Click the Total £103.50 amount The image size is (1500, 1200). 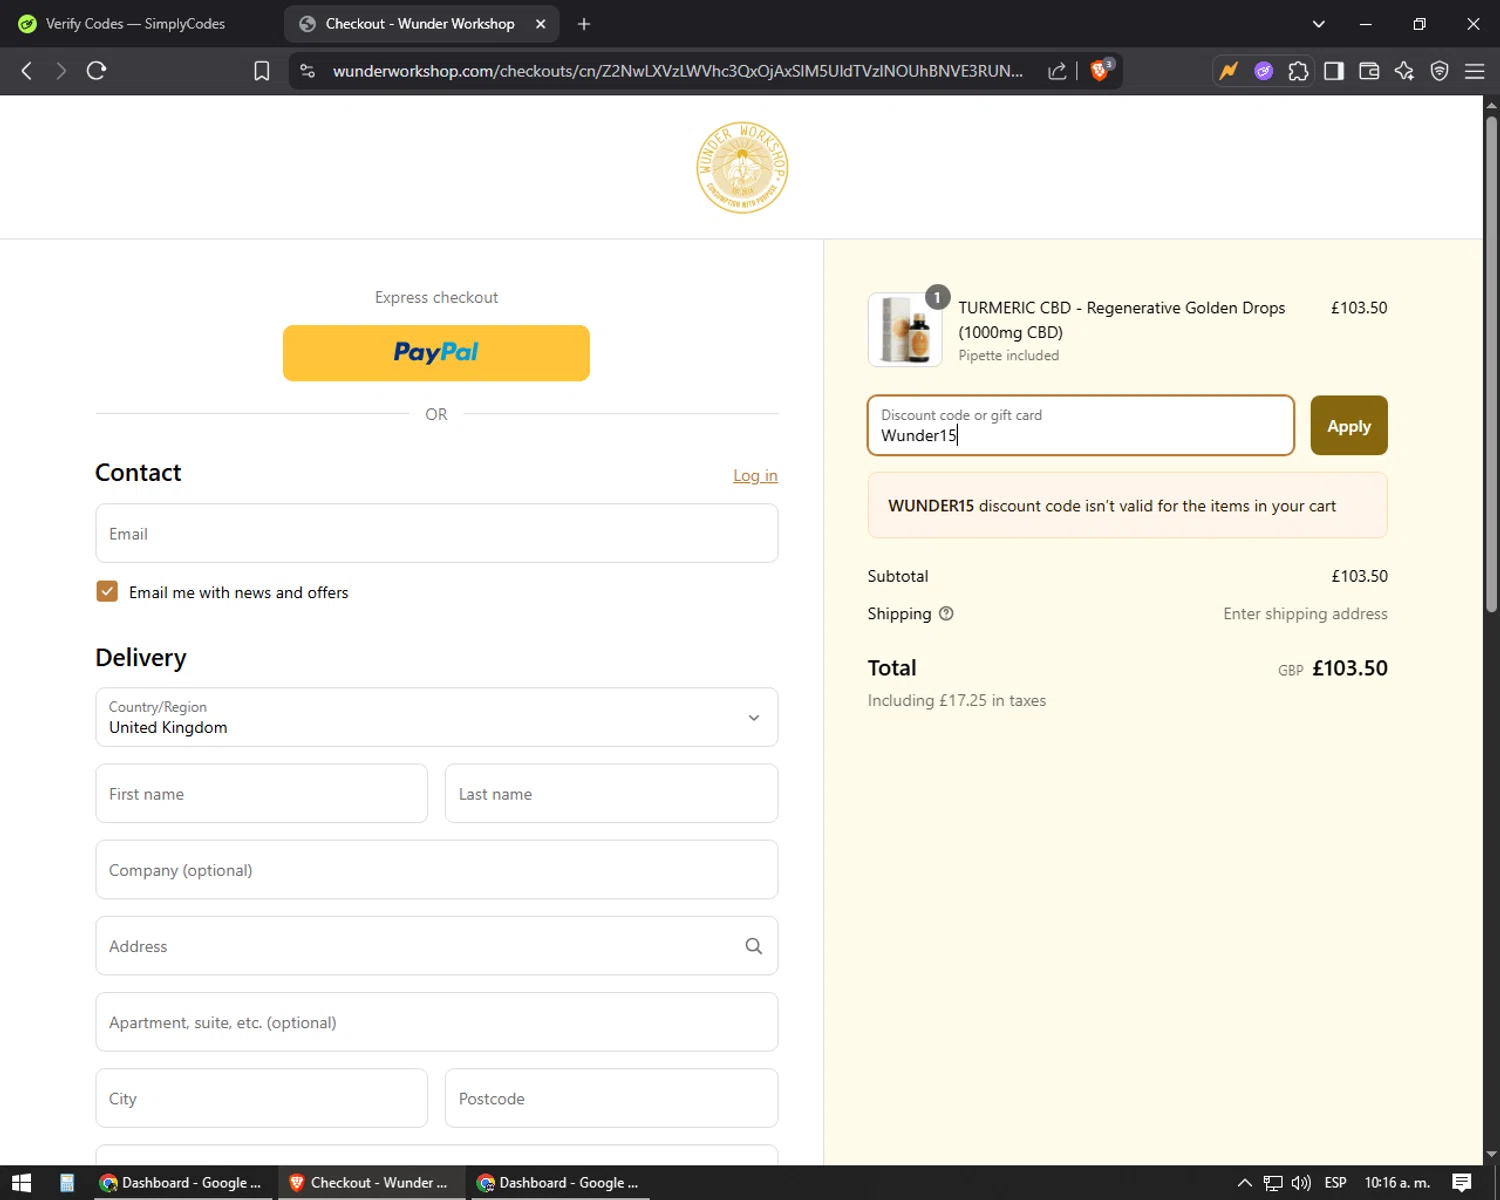1349,668
